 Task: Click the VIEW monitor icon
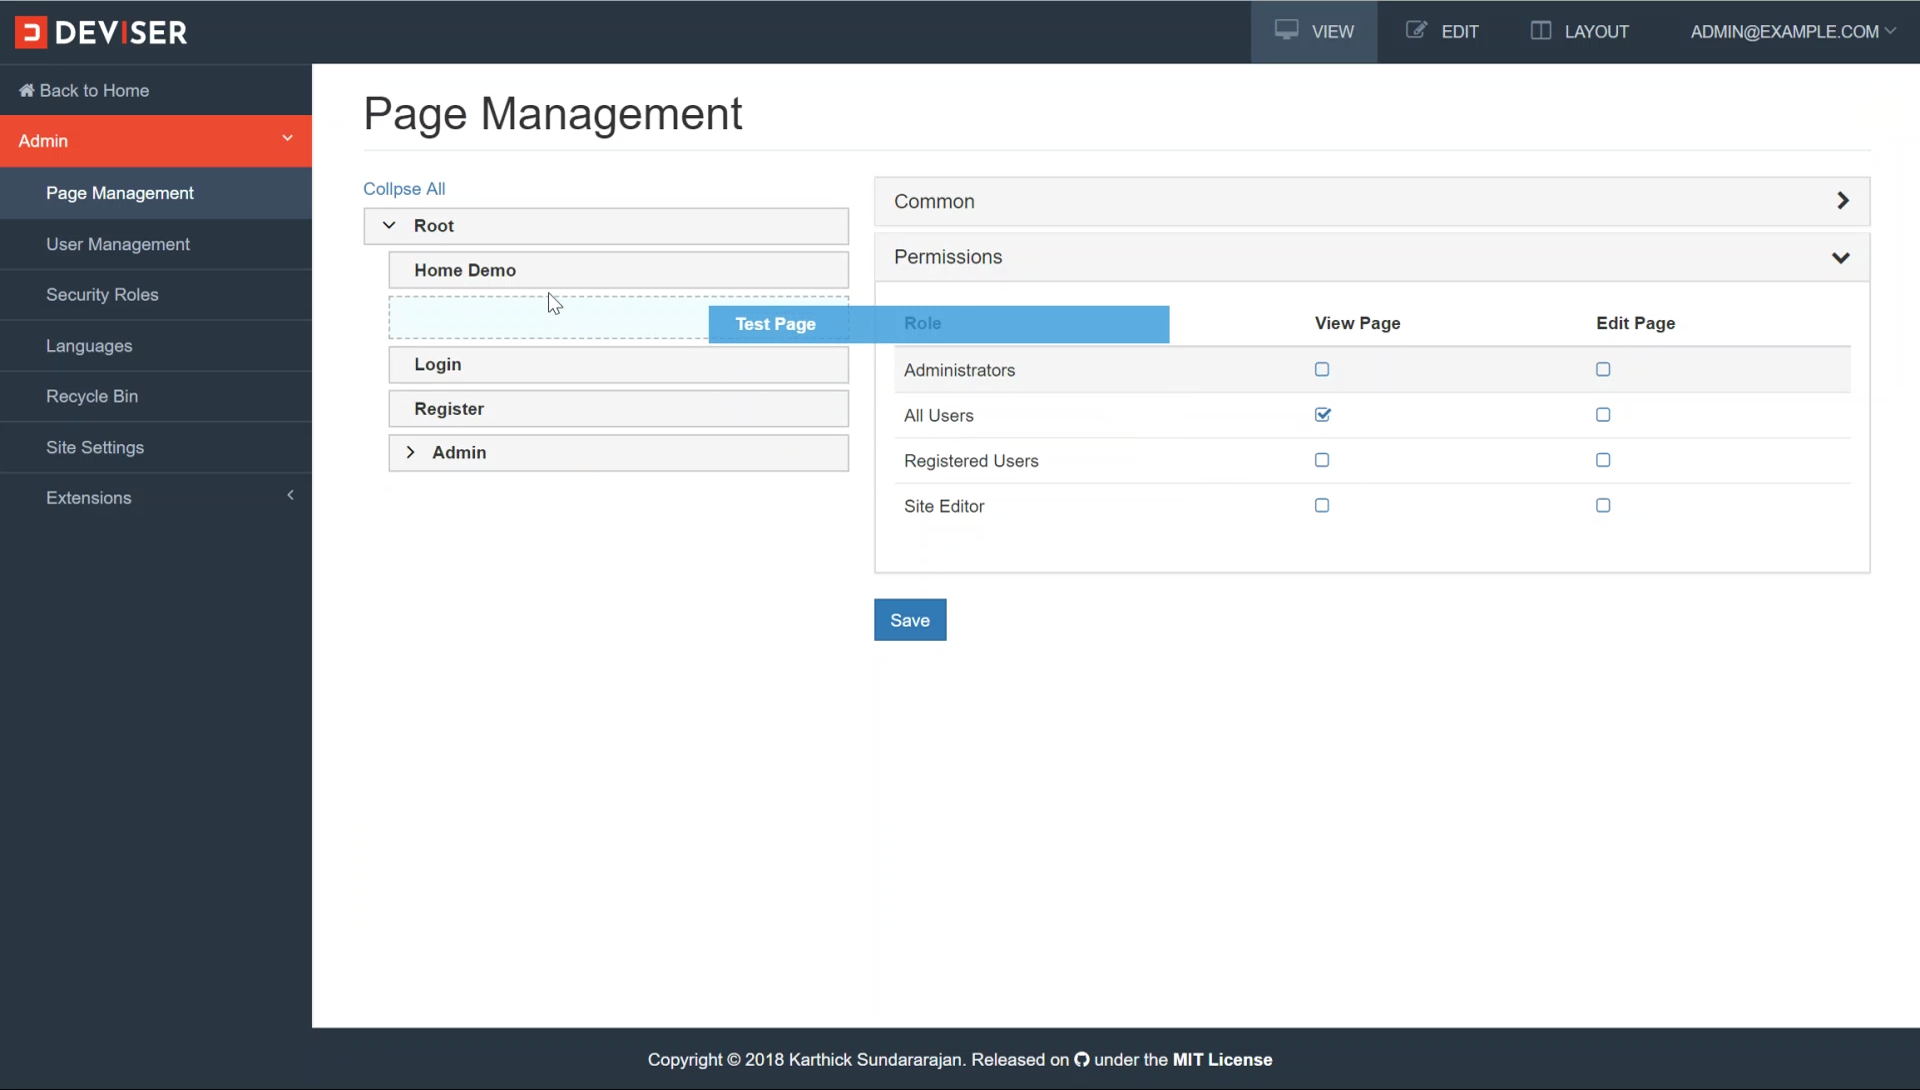tap(1286, 30)
